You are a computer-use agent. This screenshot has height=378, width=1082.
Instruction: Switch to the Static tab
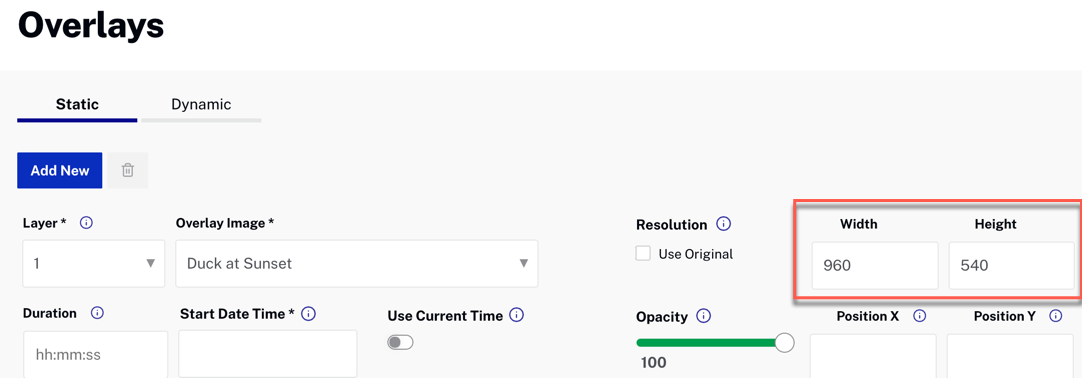[77, 105]
